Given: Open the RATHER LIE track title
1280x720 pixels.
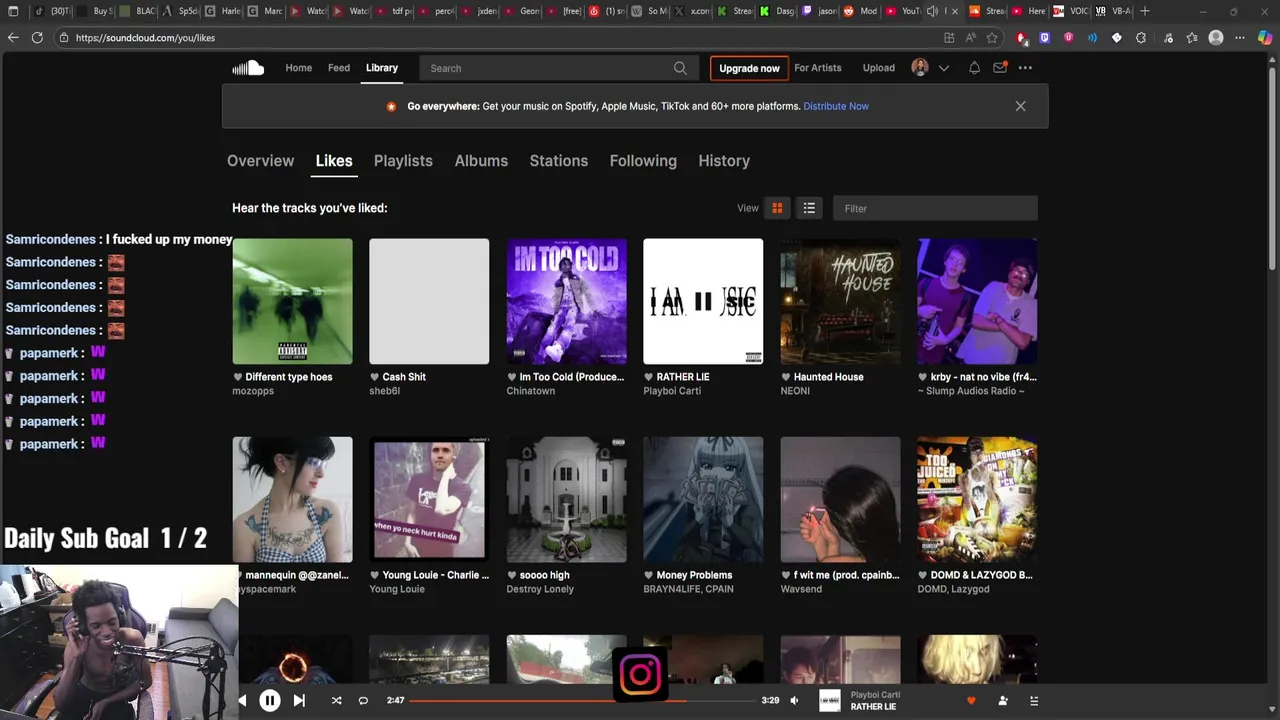Looking at the screenshot, I should click(x=683, y=377).
